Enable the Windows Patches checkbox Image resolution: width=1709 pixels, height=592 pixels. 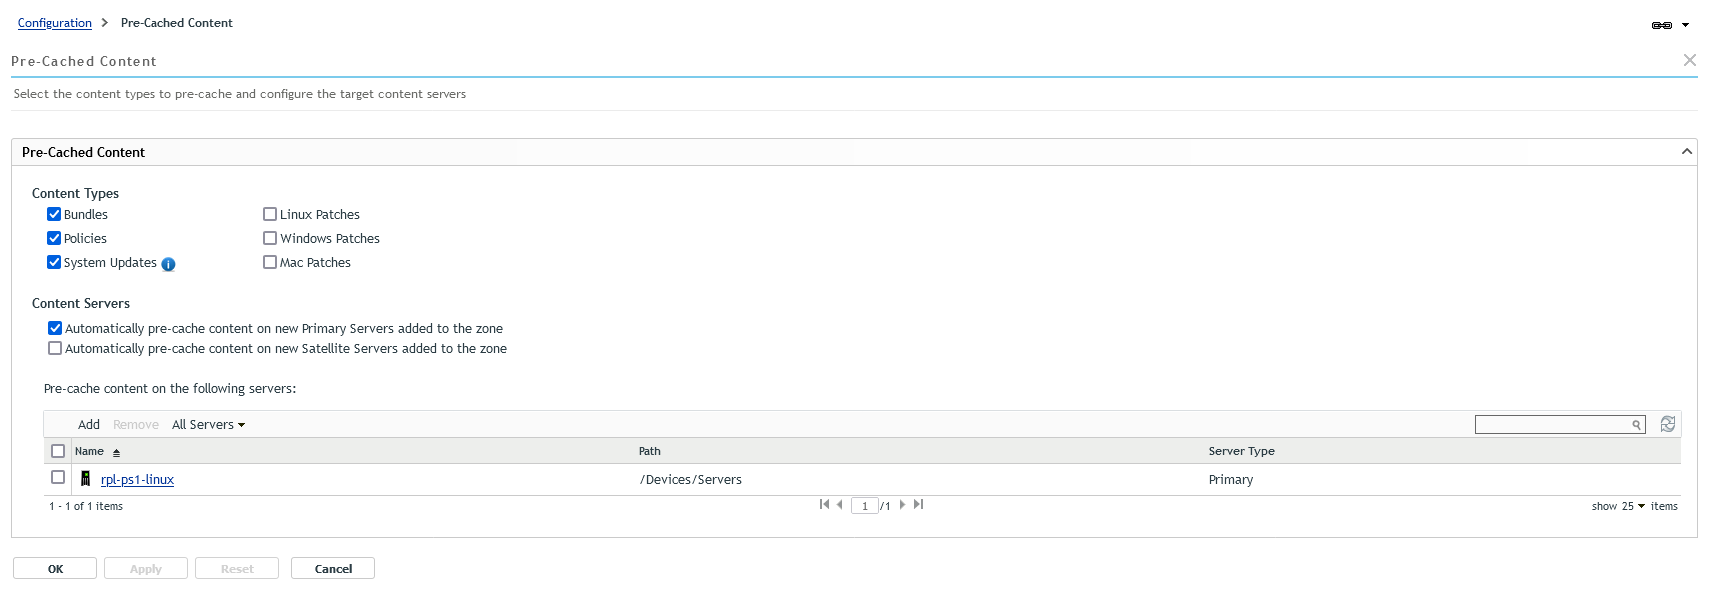point(270,238)
